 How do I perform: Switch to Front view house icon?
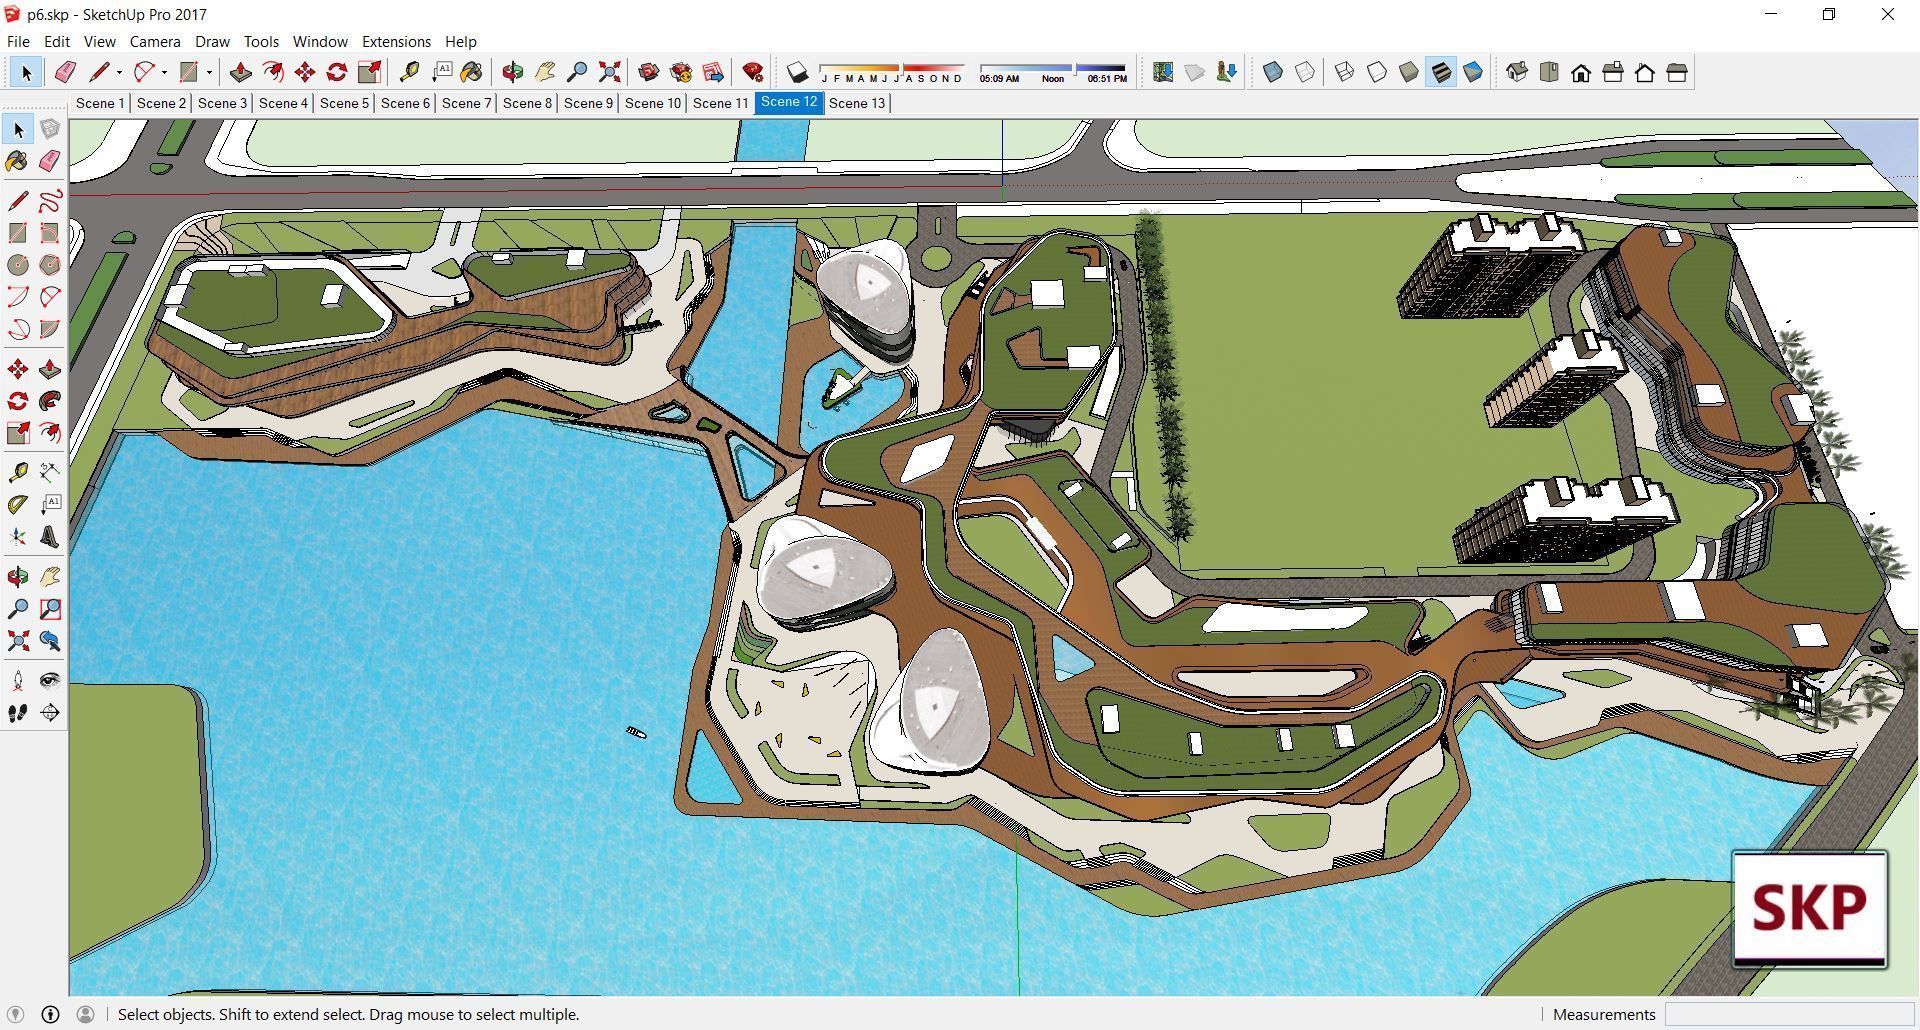click(x=1581, y=72)
